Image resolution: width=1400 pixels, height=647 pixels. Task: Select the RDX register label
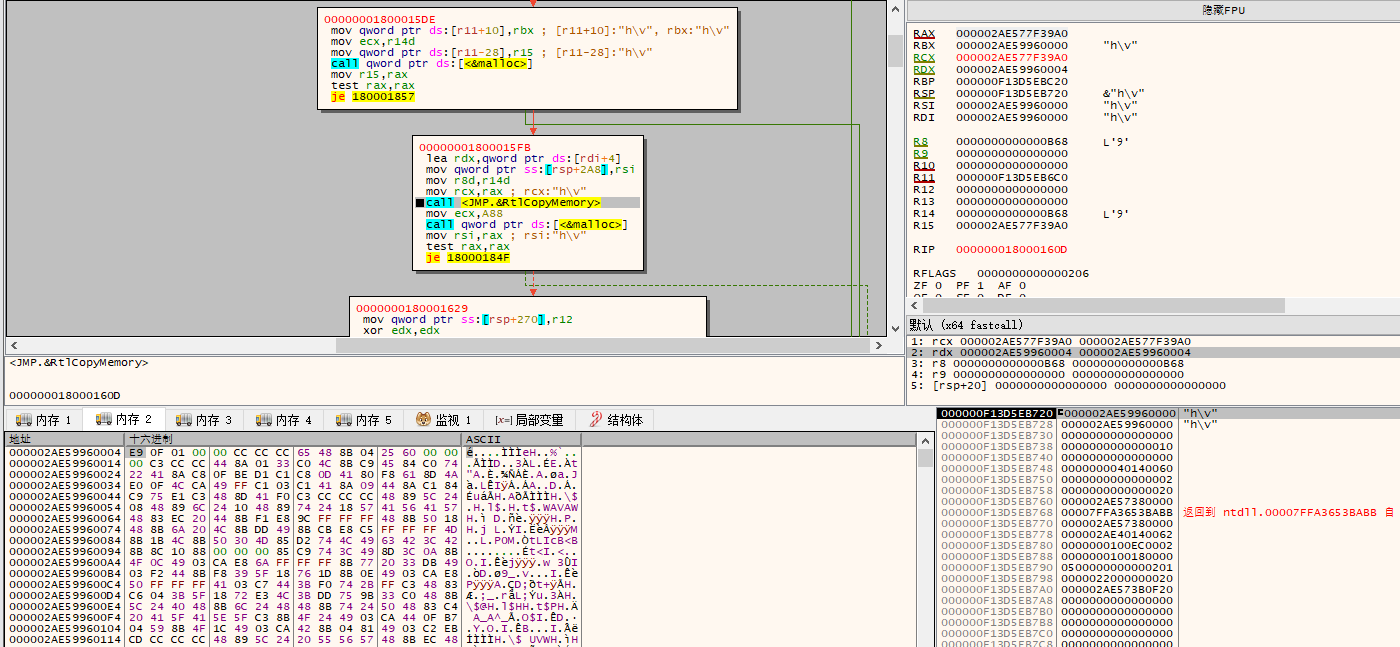(x=924, y=70)
